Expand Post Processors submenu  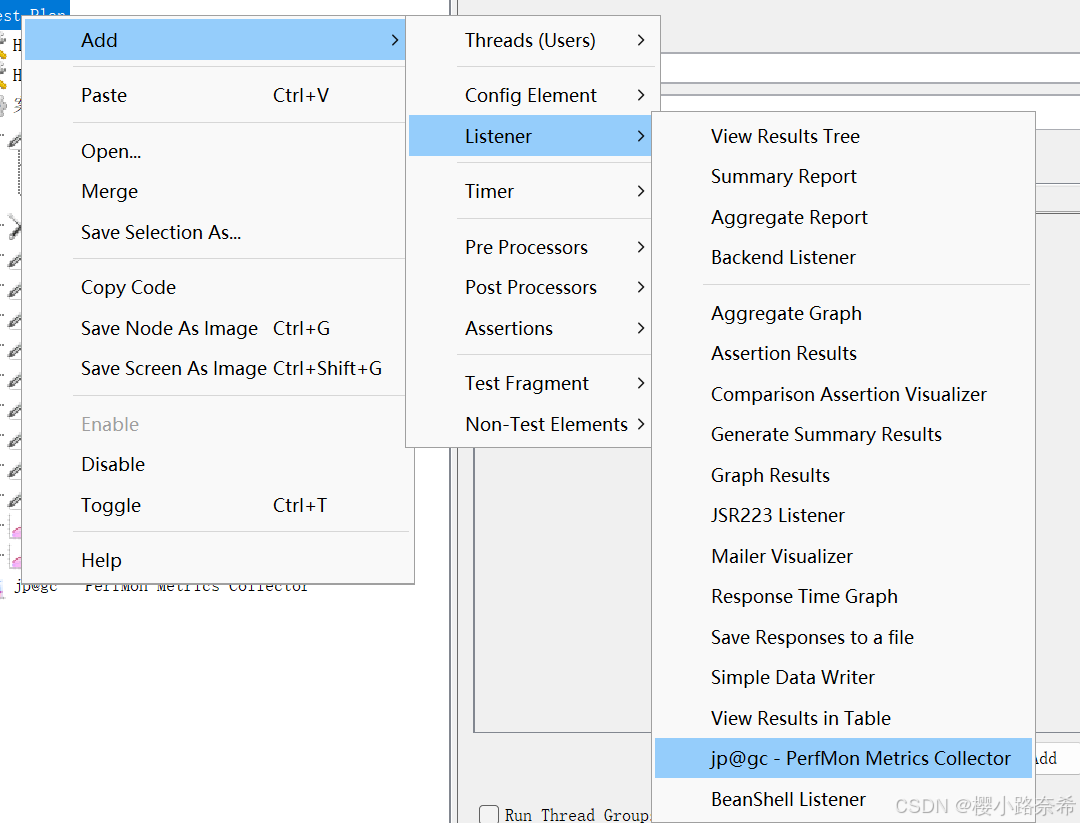tap(530, 287)
